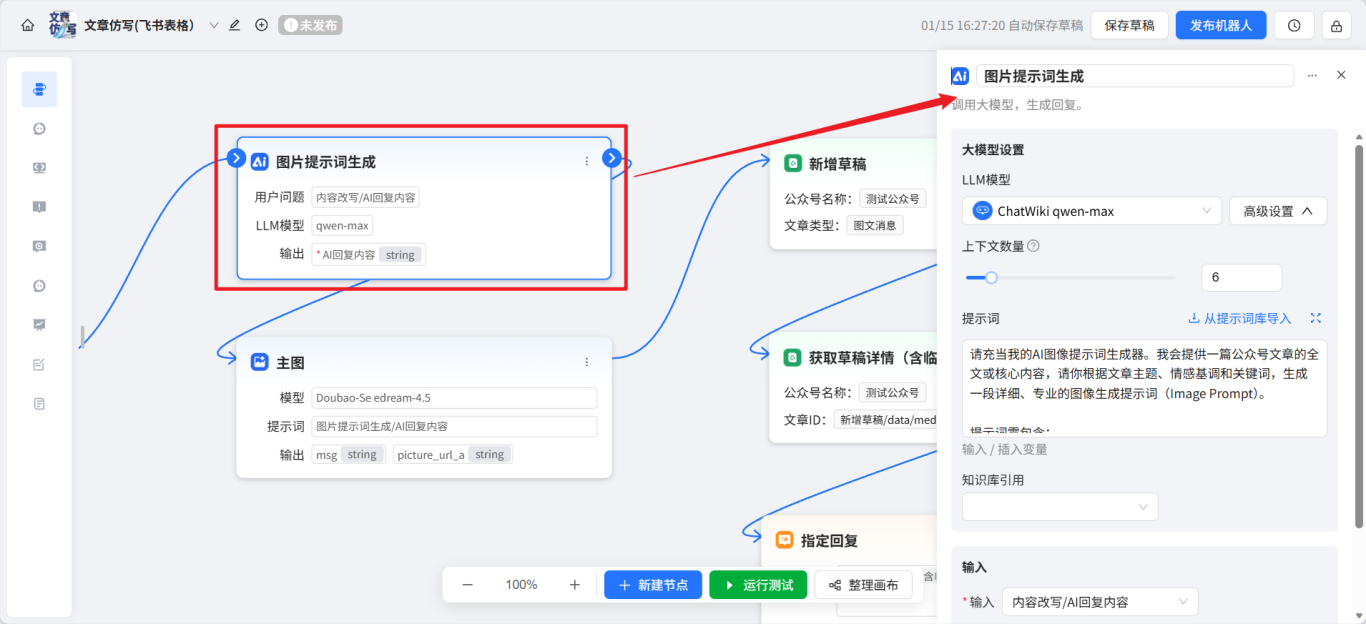Click the chart icon in the left sidebar
The image size is (1366, 624).
(39, 324)
